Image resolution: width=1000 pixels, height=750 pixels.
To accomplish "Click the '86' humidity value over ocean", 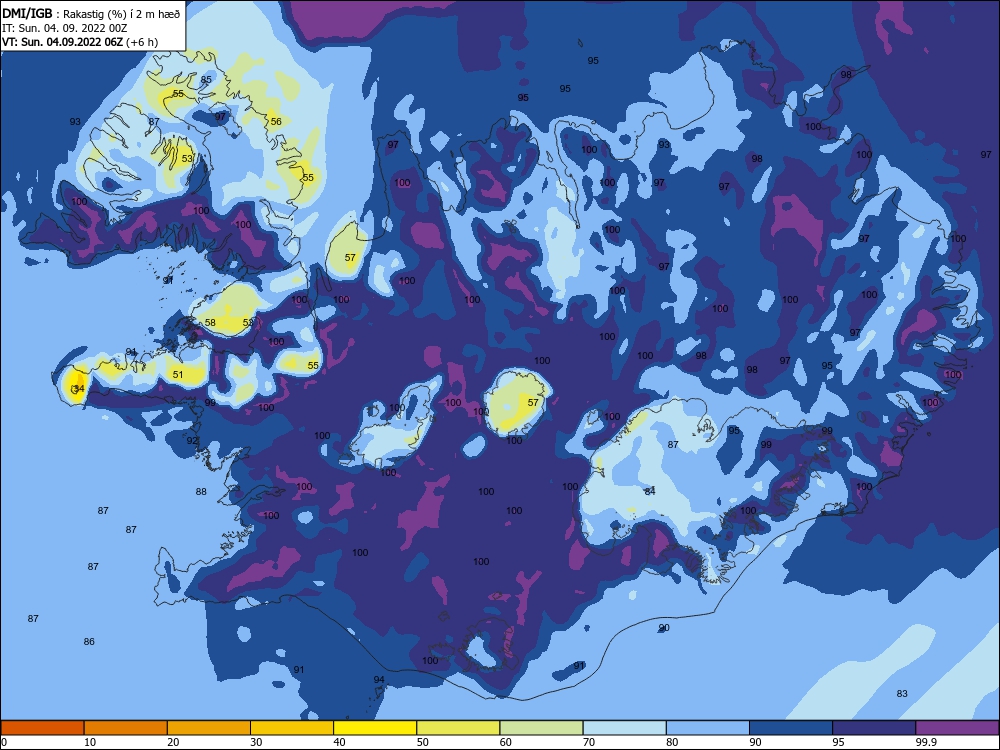I will point(89,642).
